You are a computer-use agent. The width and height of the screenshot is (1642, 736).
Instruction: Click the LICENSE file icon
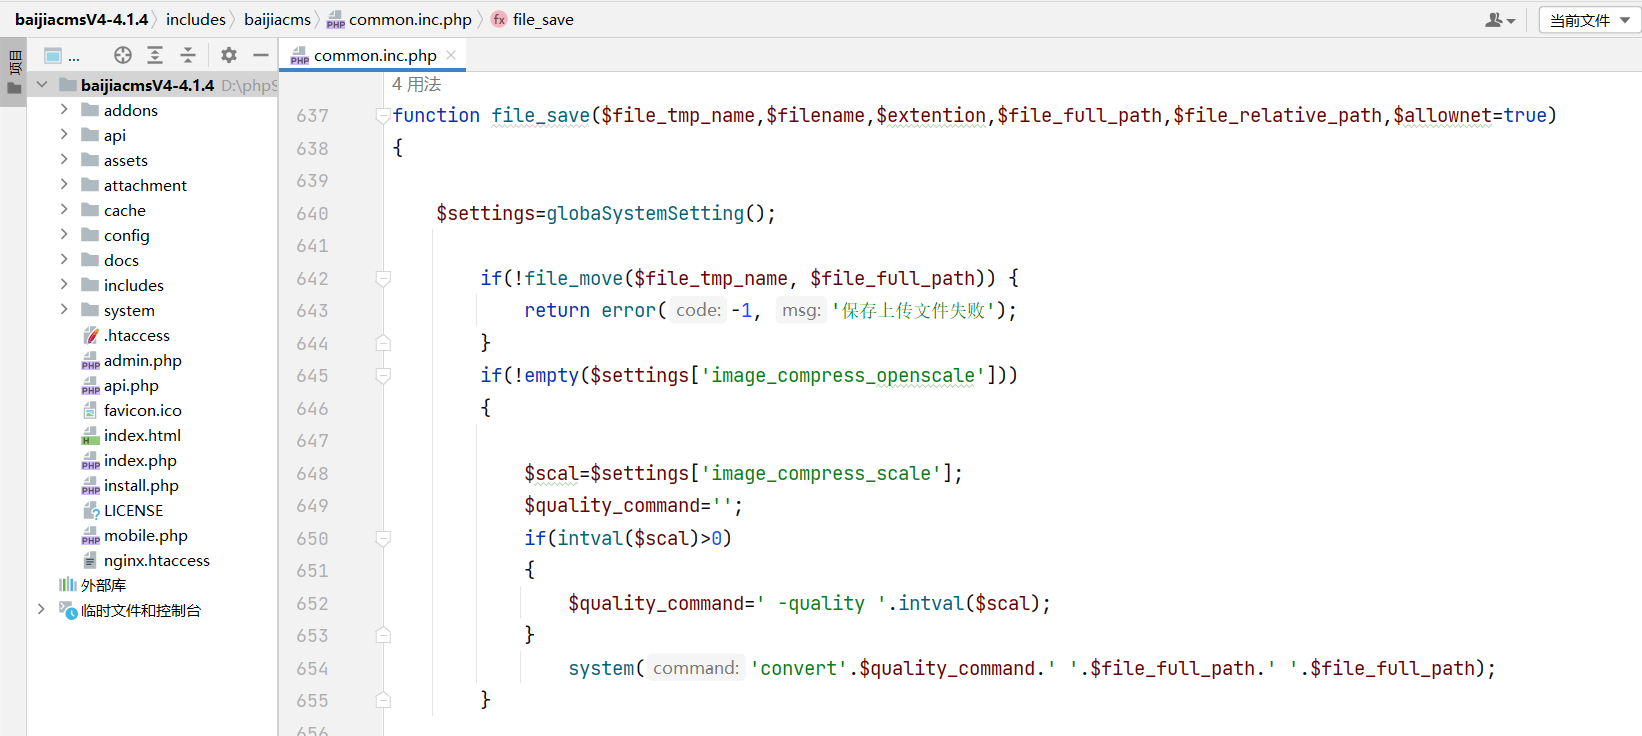(91, 510)
